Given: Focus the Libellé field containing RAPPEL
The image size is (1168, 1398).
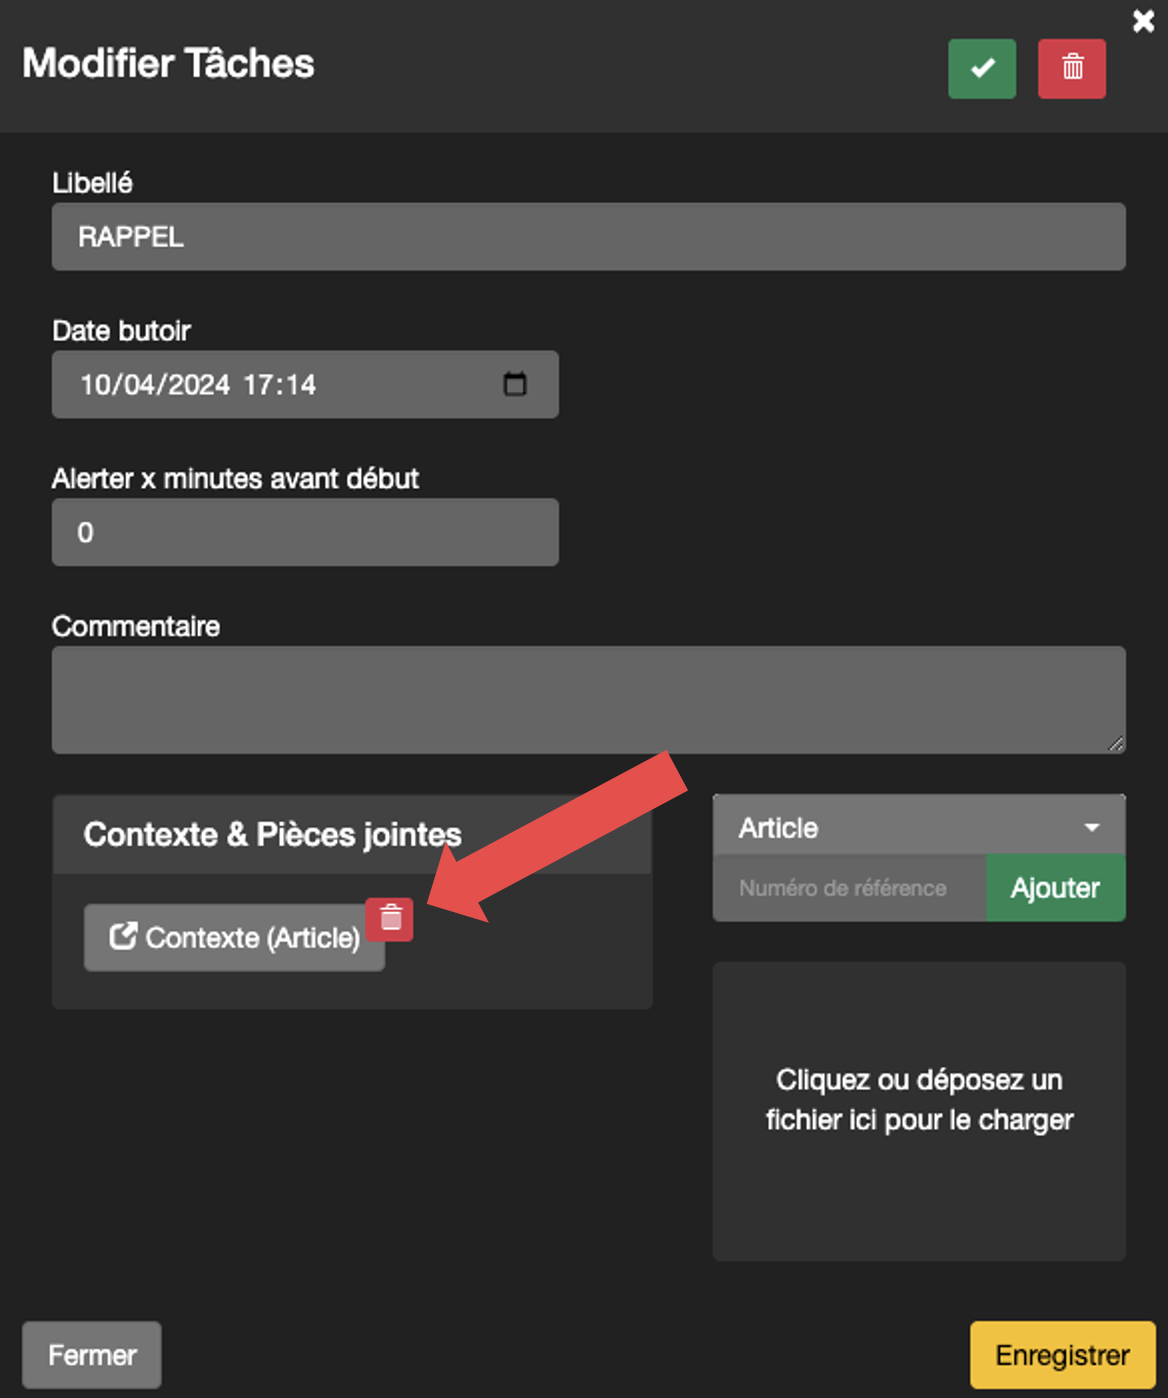Looking at the screenshot, I should pos(588,237).
